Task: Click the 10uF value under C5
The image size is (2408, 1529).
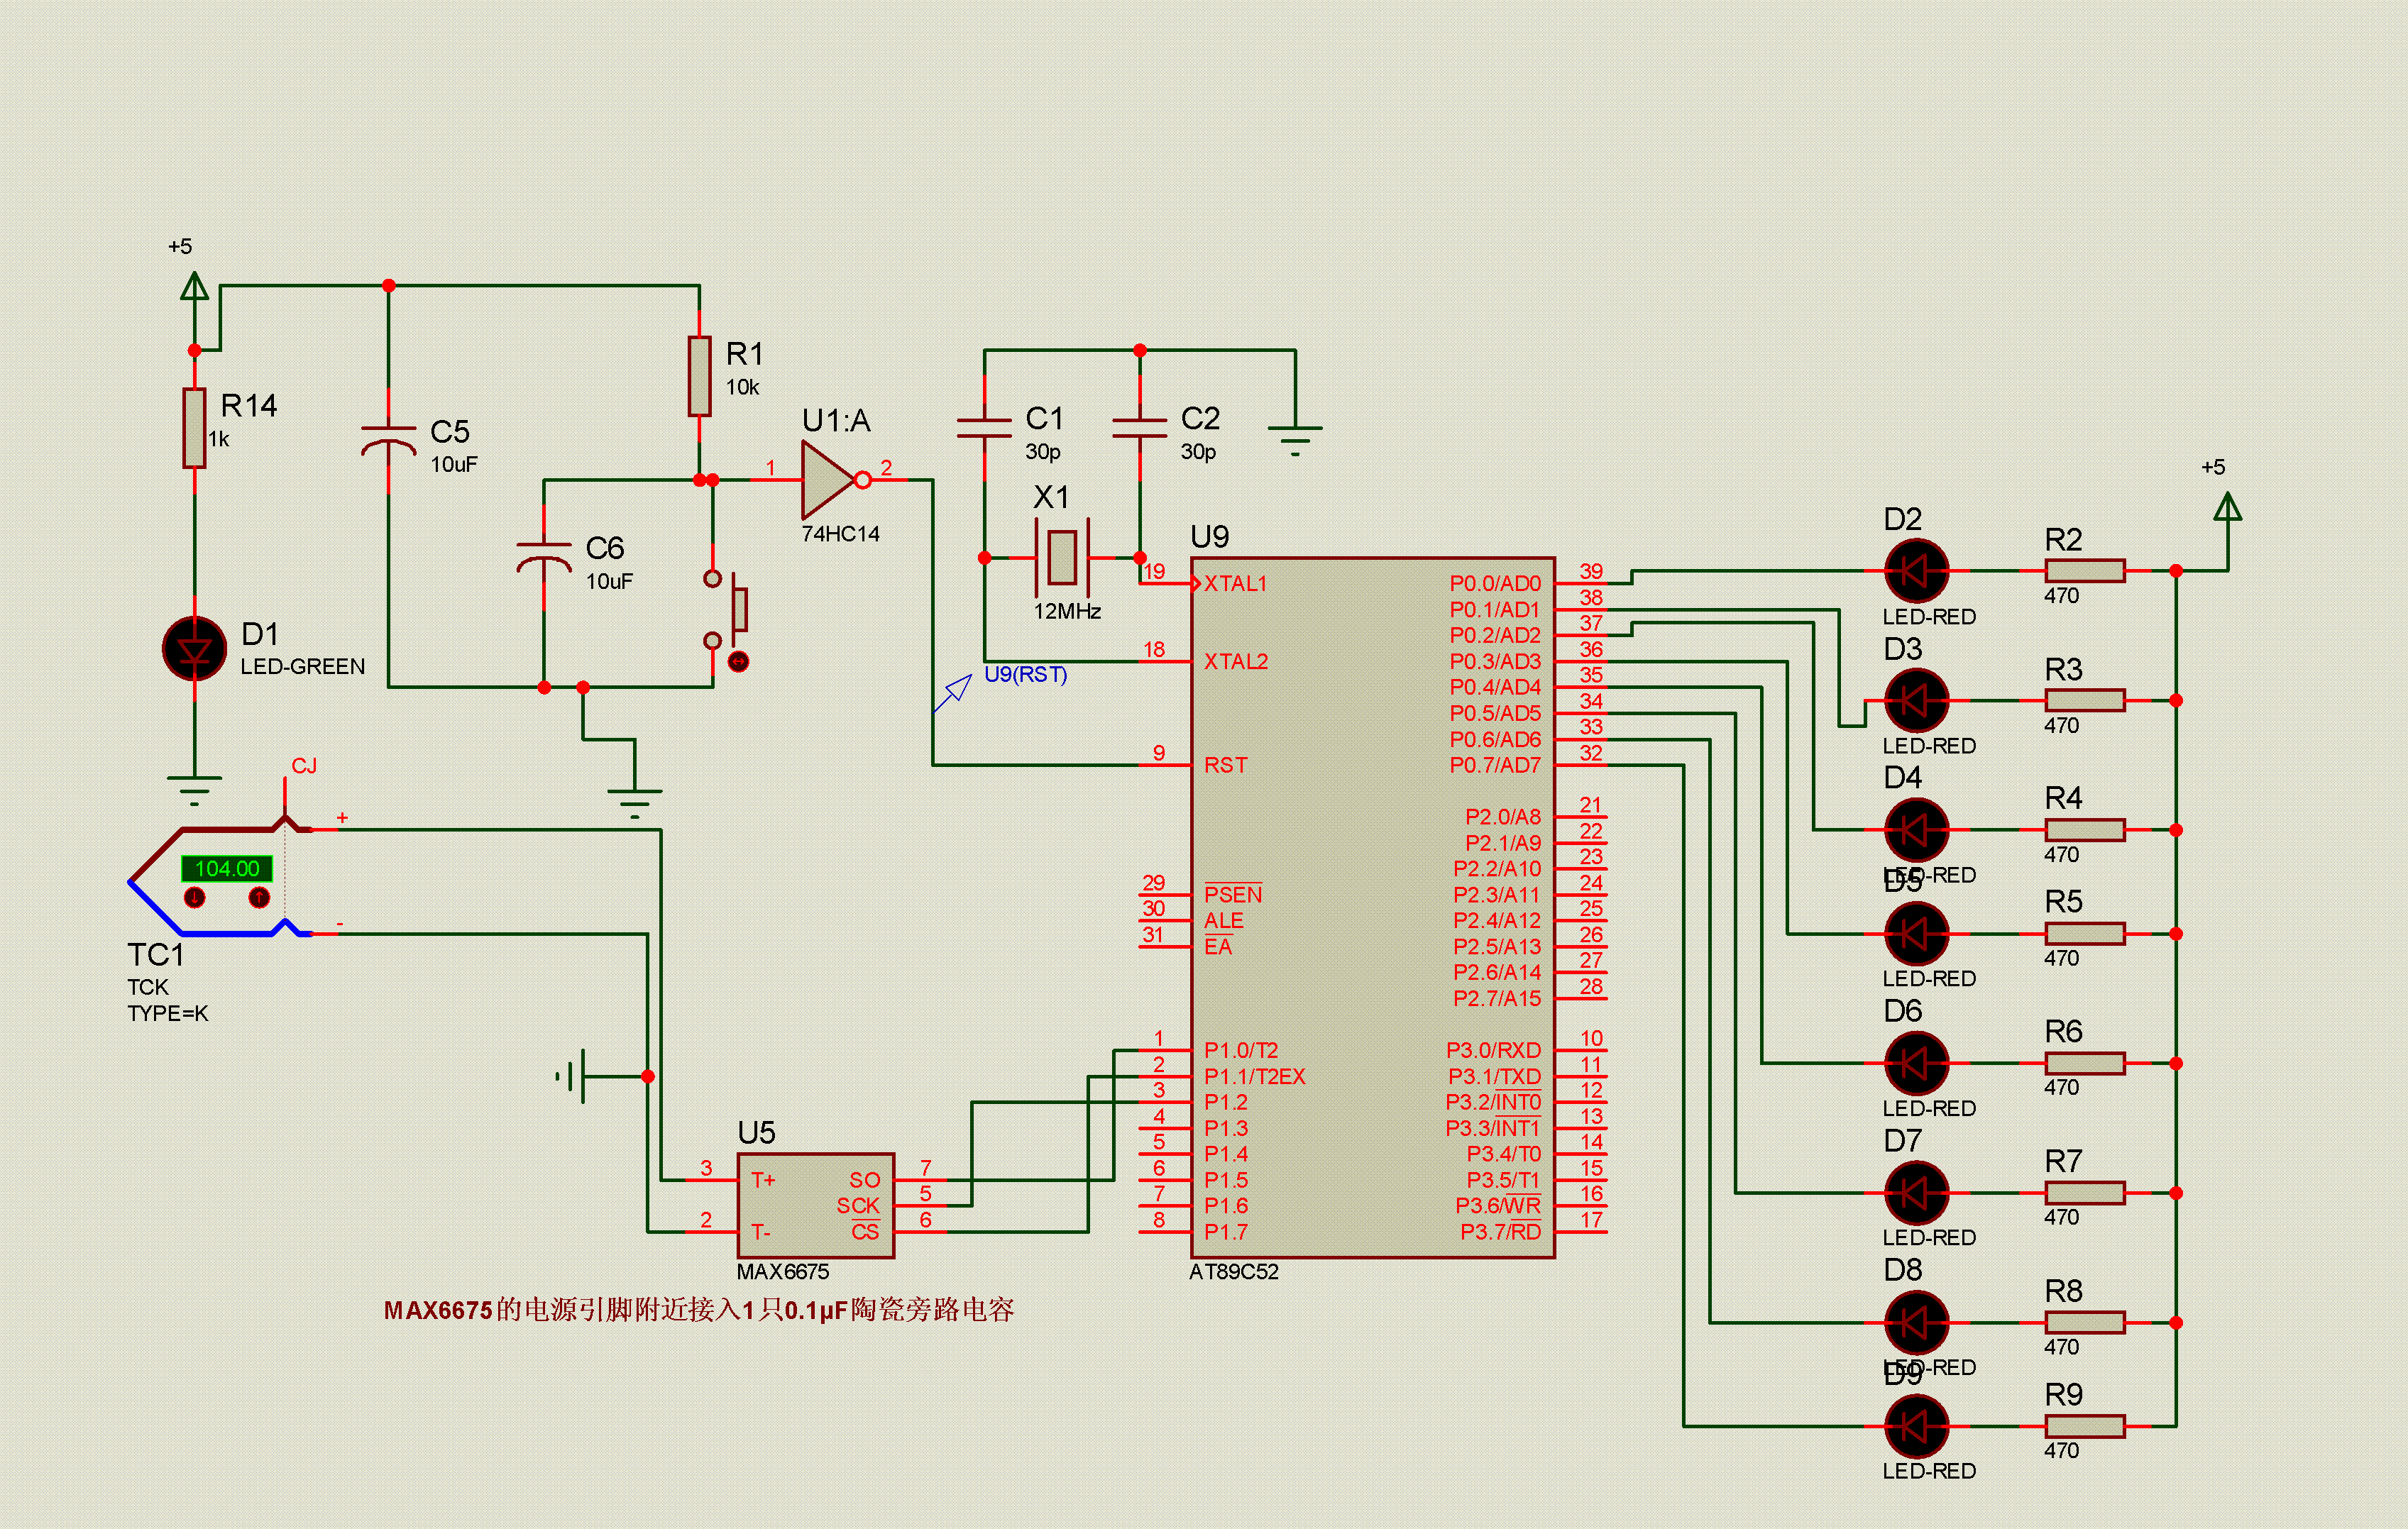Action: [x=453, y=464]
